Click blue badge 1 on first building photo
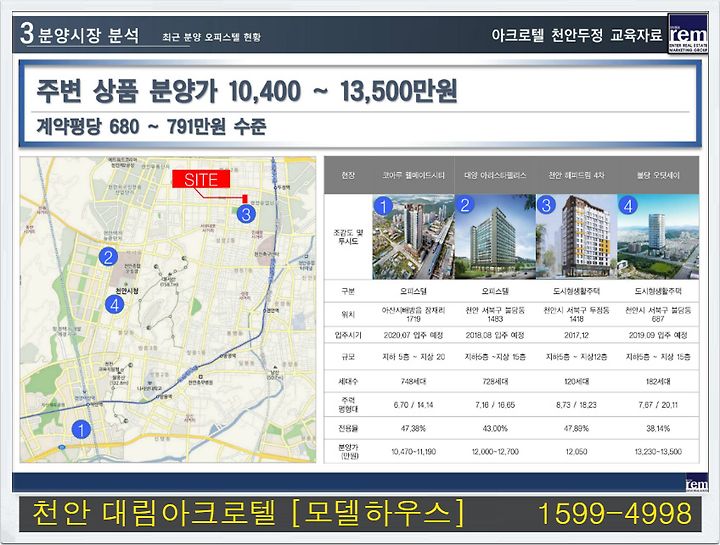This screenshot has width=720, height=545. point(382,206)
